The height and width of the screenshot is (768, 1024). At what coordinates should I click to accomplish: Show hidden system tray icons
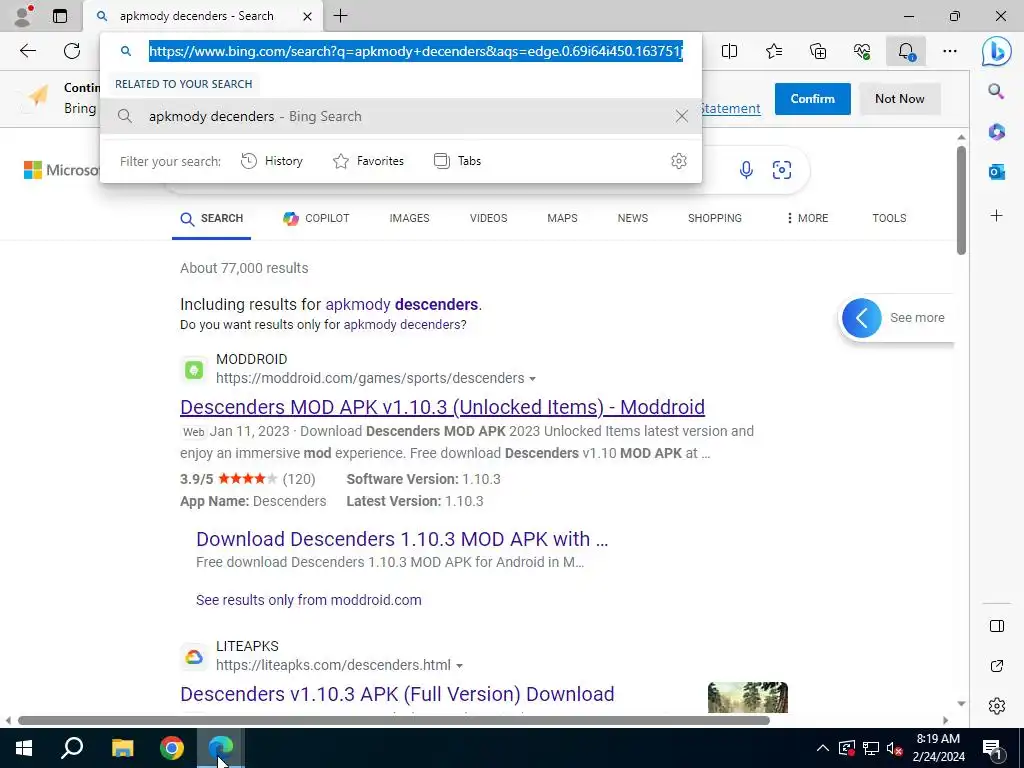pos(823,748)
